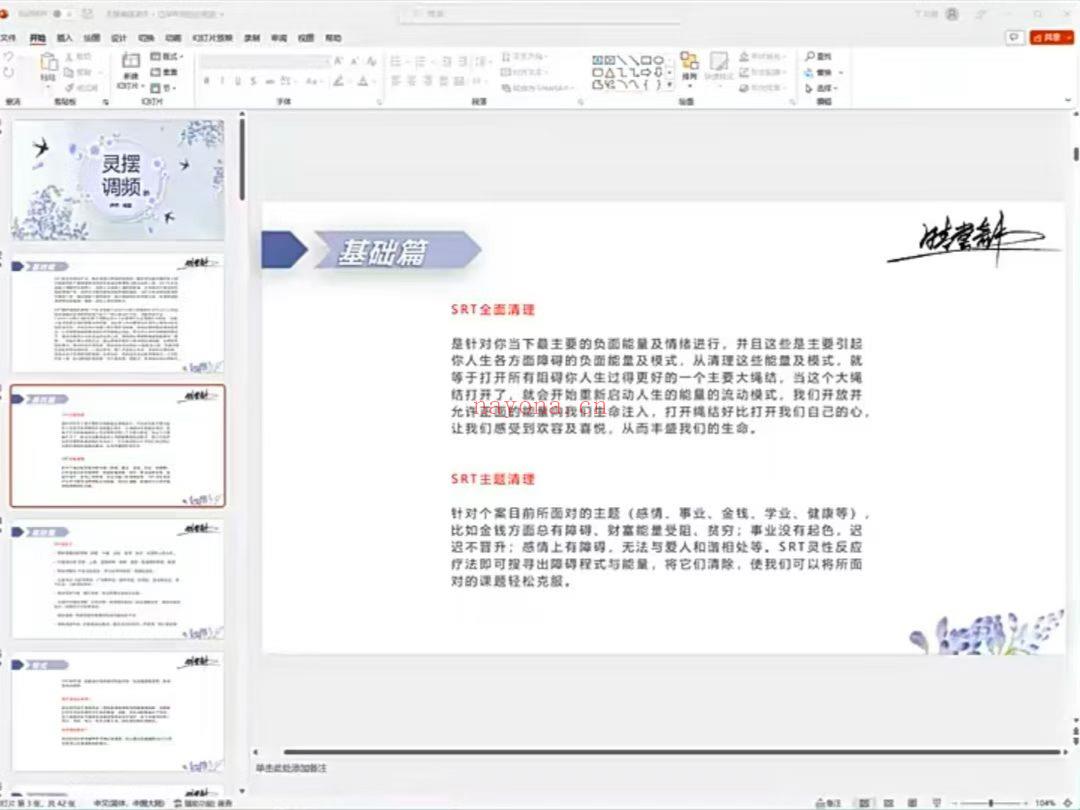This screenshot has height=810, width=1080.
Task: Toggle Bold formatting
Action: coord(207,81)
